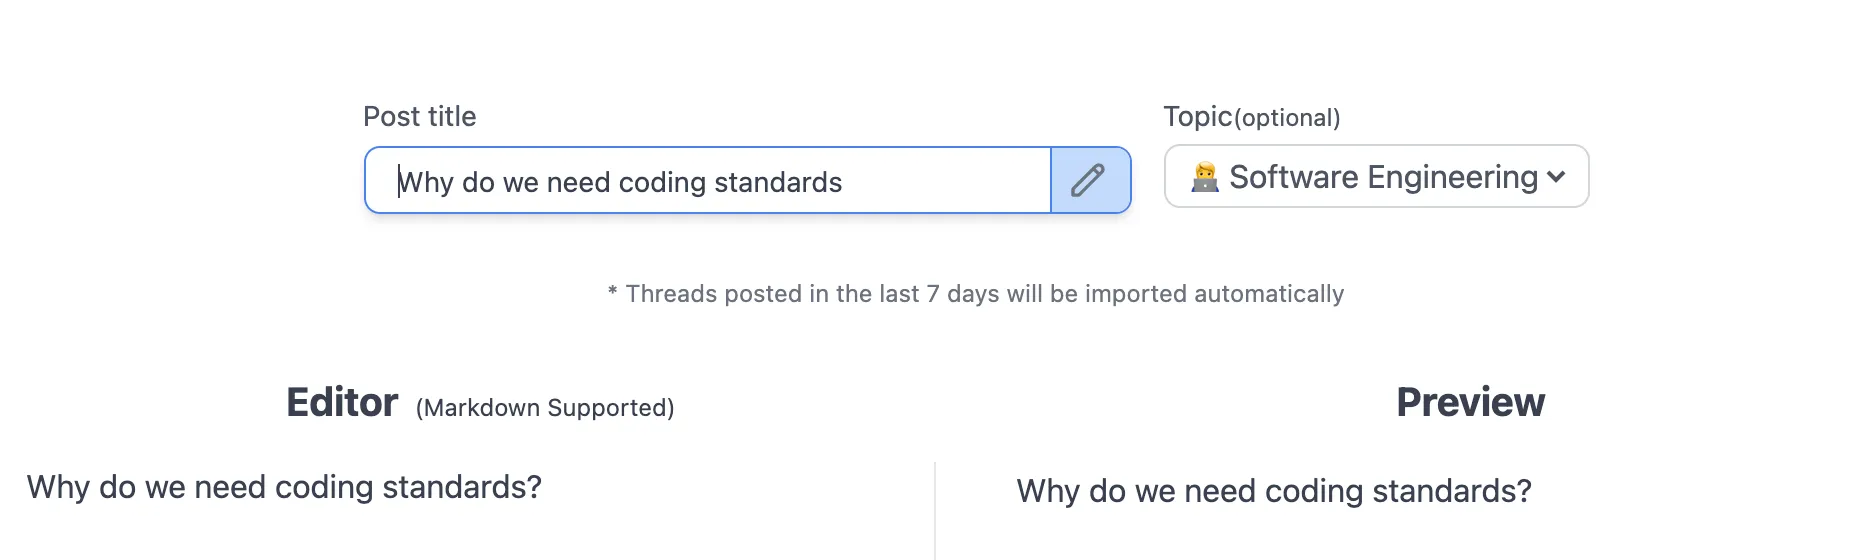Click the '(Markdown Supported)' note
Viewport: 1860px width, 560px height.
pyautogui.click(x=545, y=408)
